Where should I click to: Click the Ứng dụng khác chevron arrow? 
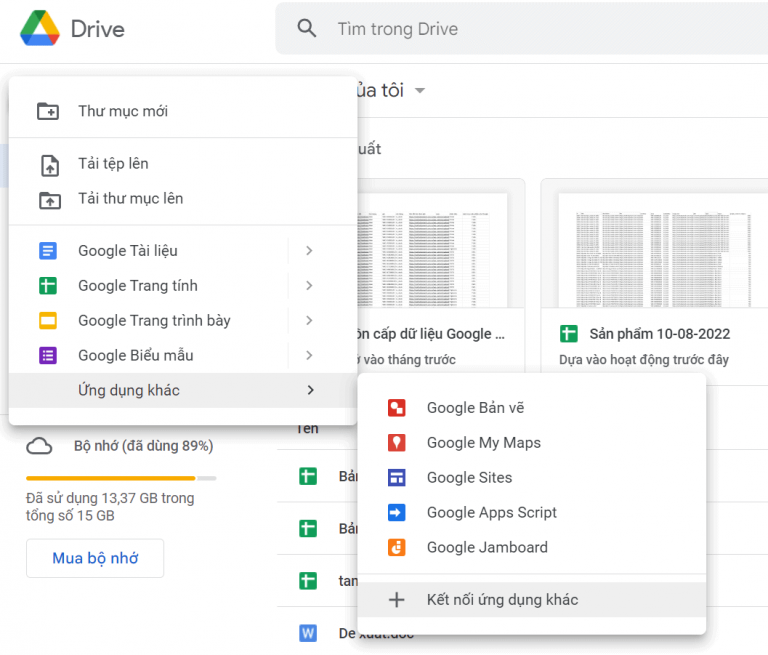(310, 390)
